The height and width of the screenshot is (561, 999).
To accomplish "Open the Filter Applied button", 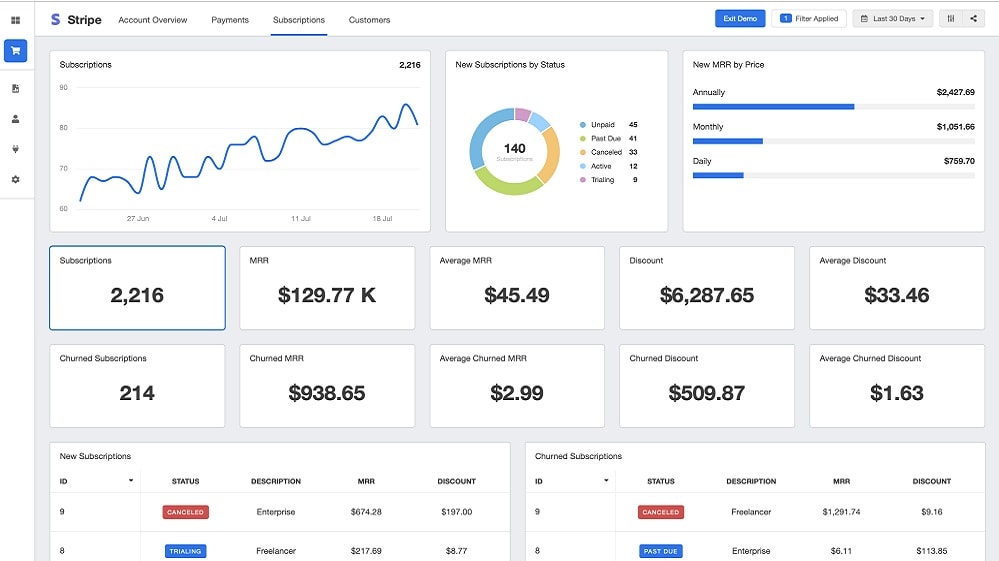I will tap(809, 18).
